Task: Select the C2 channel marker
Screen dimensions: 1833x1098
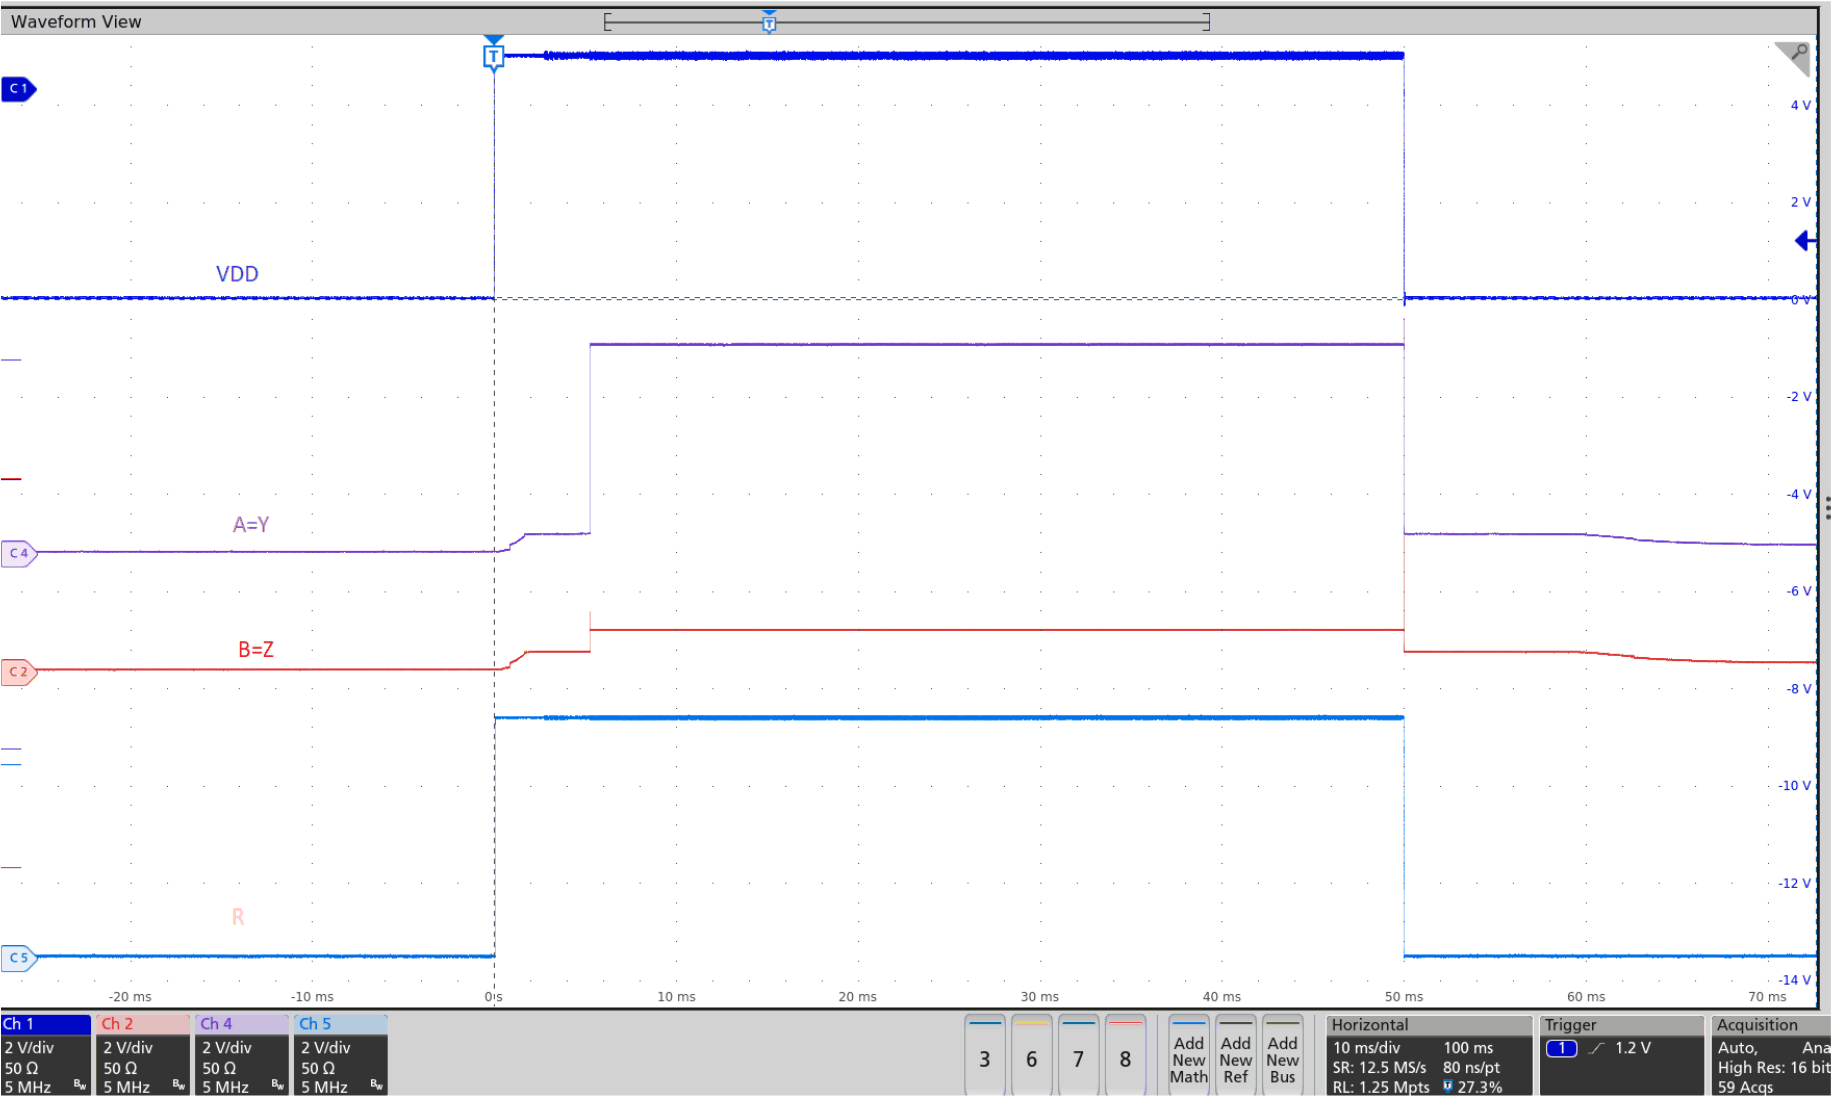Action: coord(19,672)
